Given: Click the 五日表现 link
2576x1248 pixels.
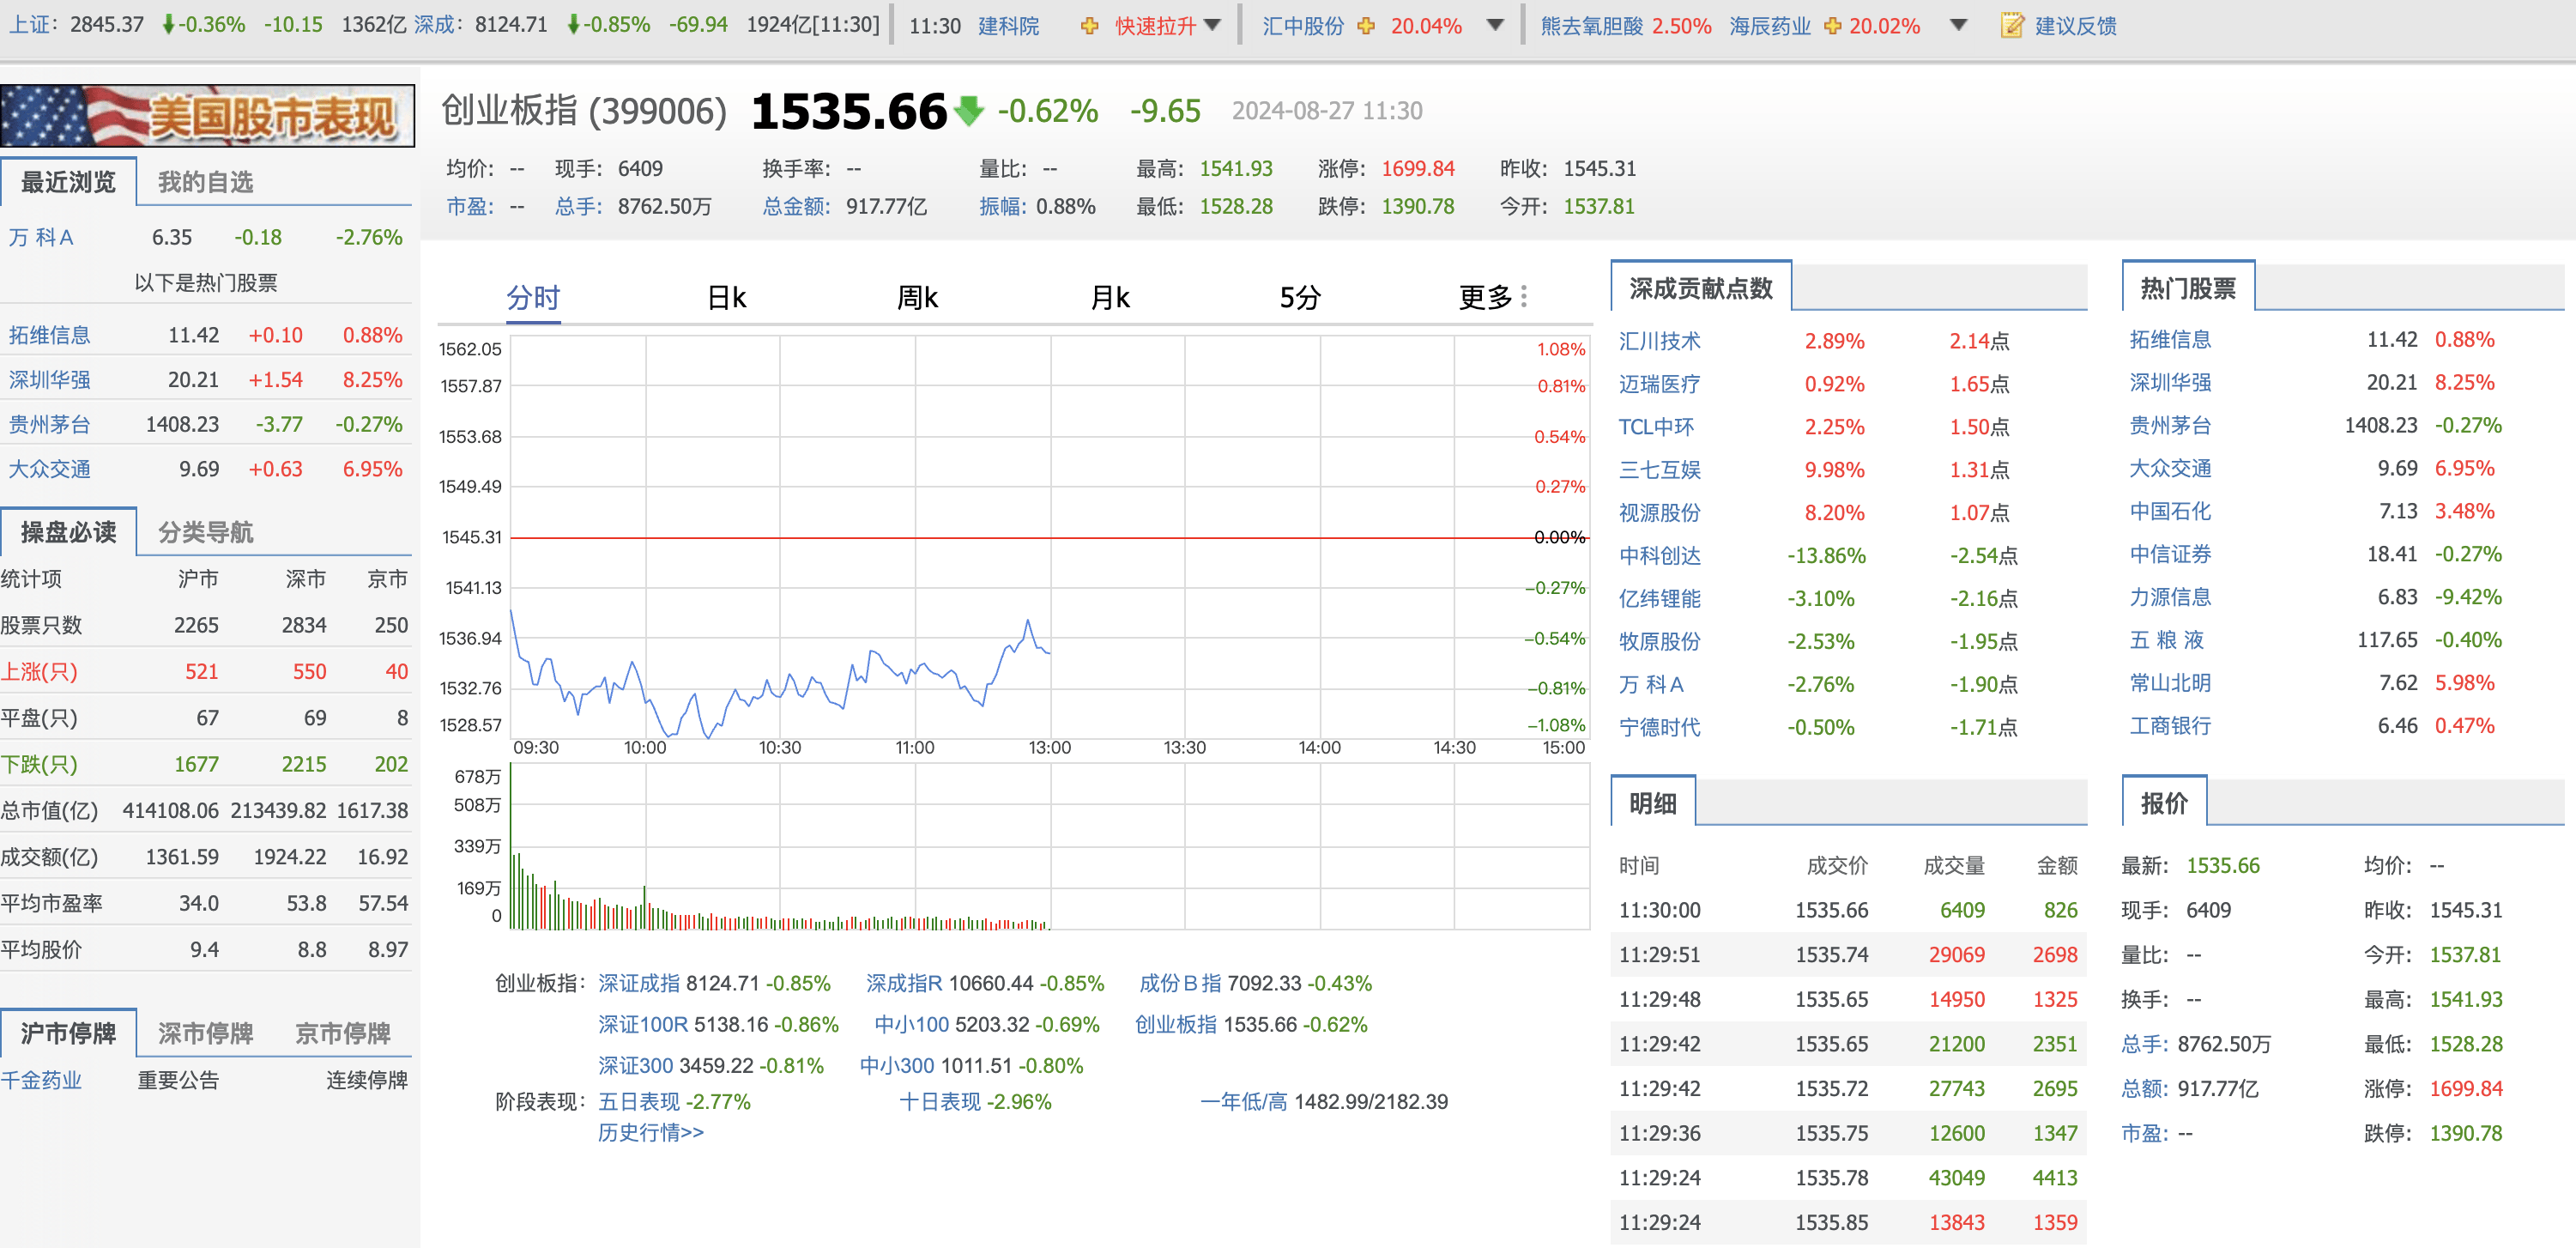Looking at the screenshot, I should pyautogui.click(x=638, y=1102).
